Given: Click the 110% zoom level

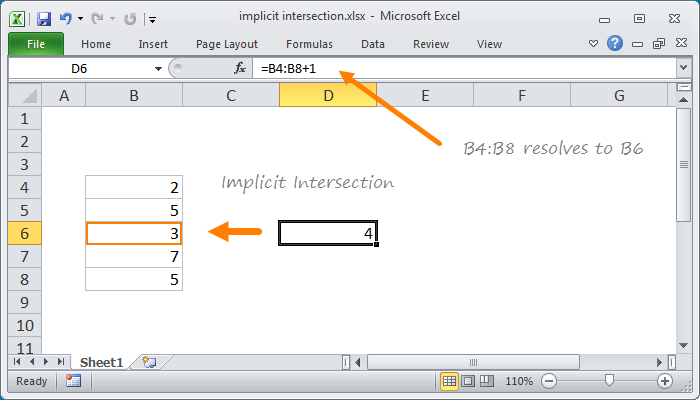Looking at the screenshot, I should point(519,381).
